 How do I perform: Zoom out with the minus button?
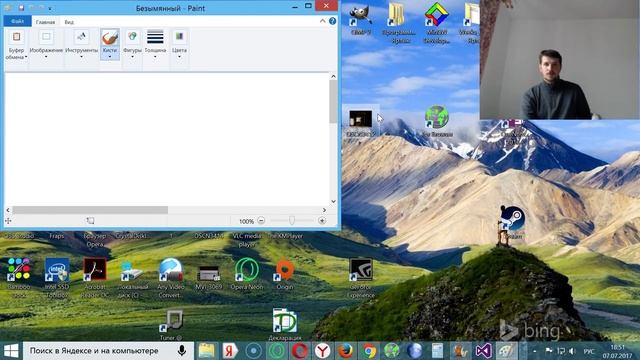coord(261,220)
